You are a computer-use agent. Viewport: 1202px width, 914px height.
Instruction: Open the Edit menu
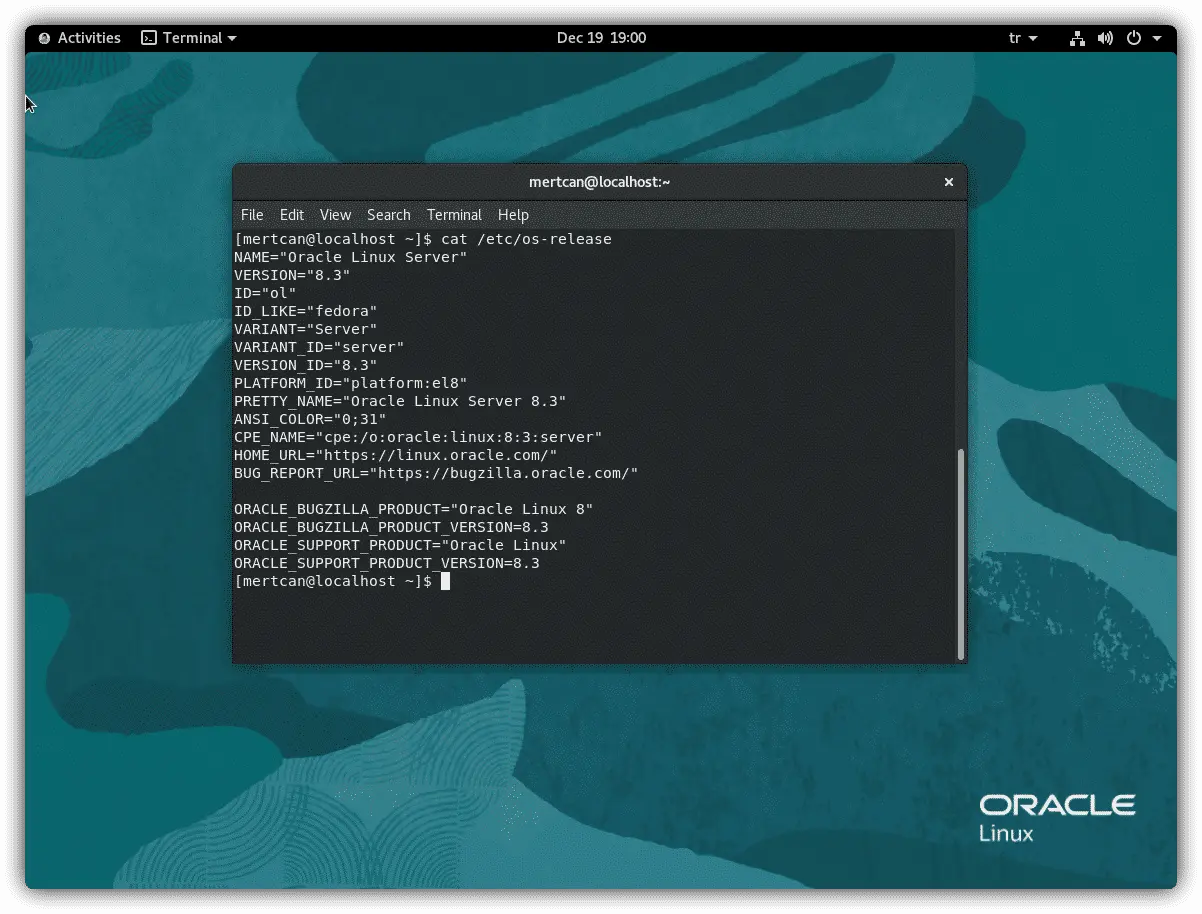[x=292, y=215]
